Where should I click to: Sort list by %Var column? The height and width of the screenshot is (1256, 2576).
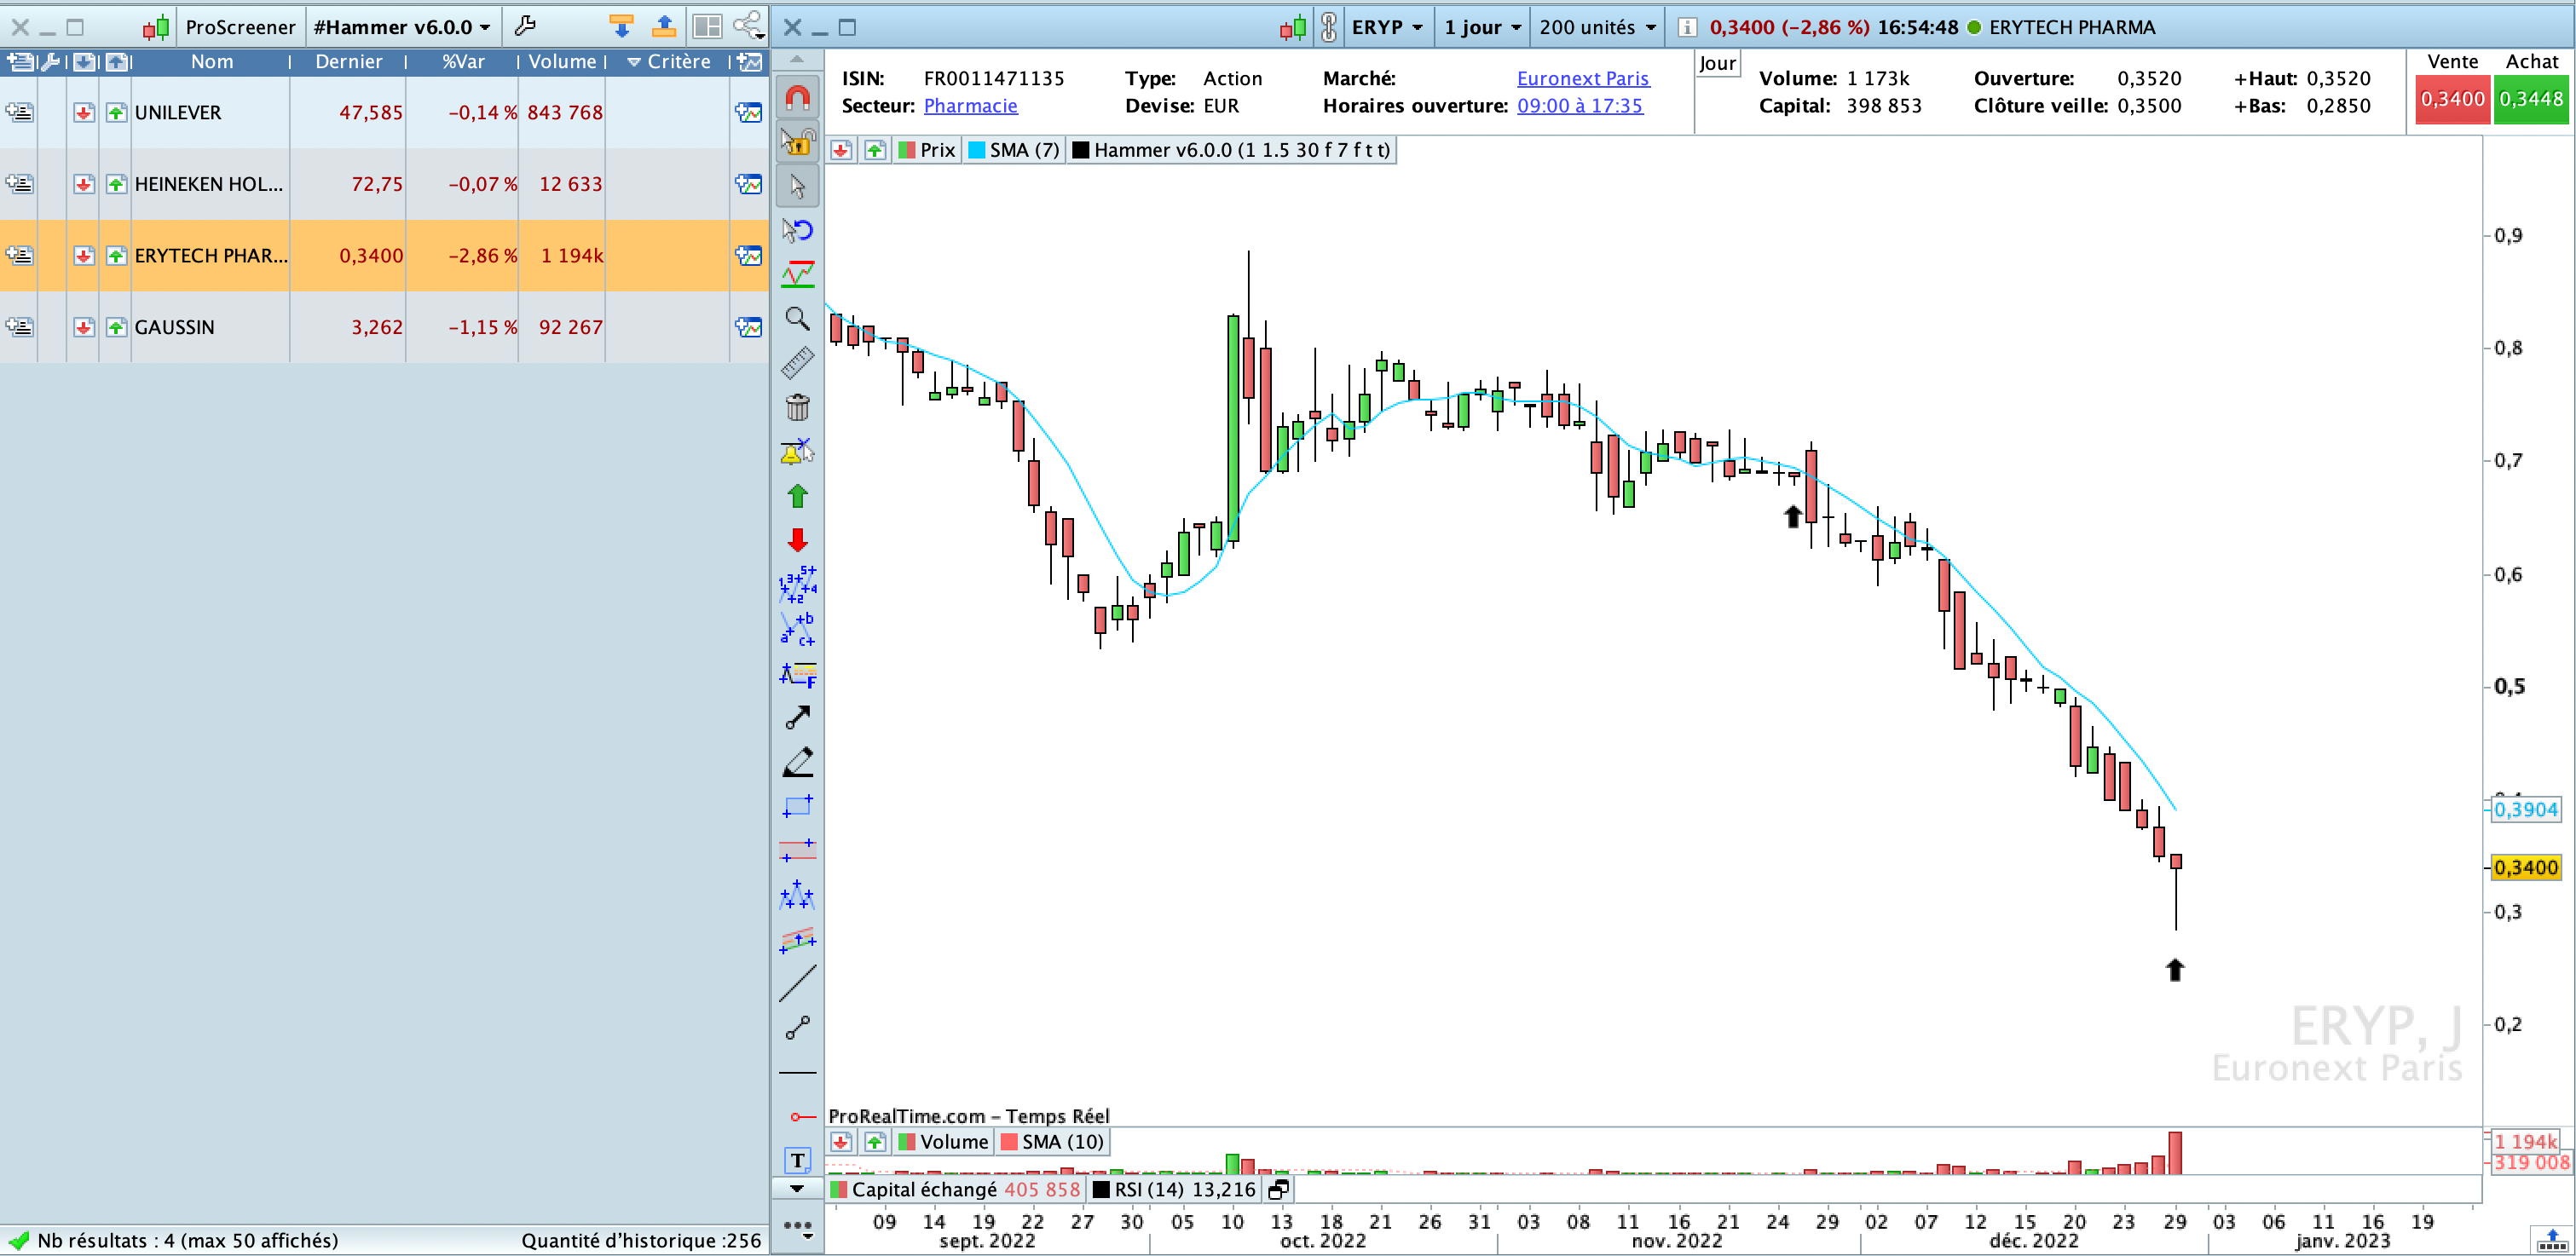coord(463,62)
